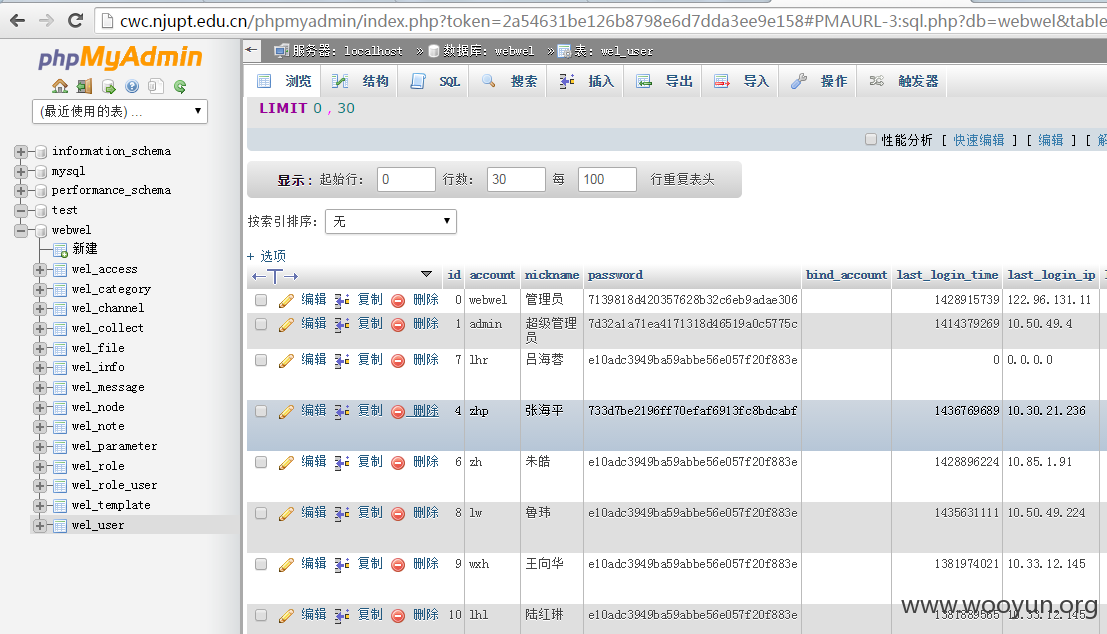Tick the checkbox for the lhr row

(x=261, y=360)
